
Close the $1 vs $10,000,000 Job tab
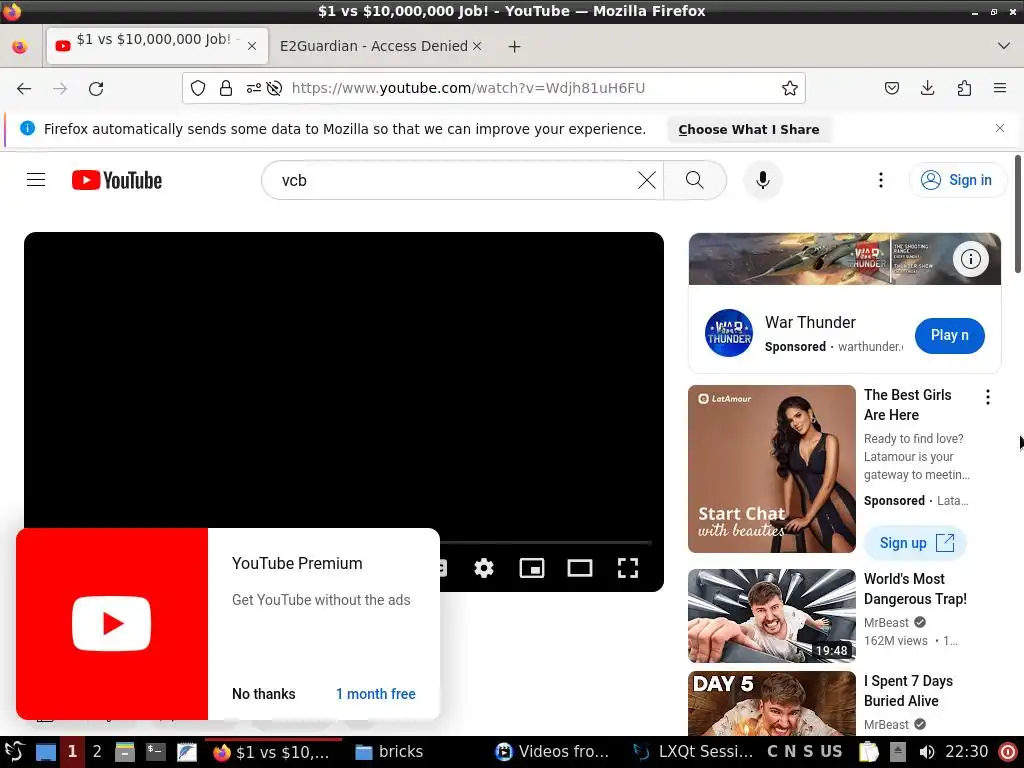tap(252, 46)
